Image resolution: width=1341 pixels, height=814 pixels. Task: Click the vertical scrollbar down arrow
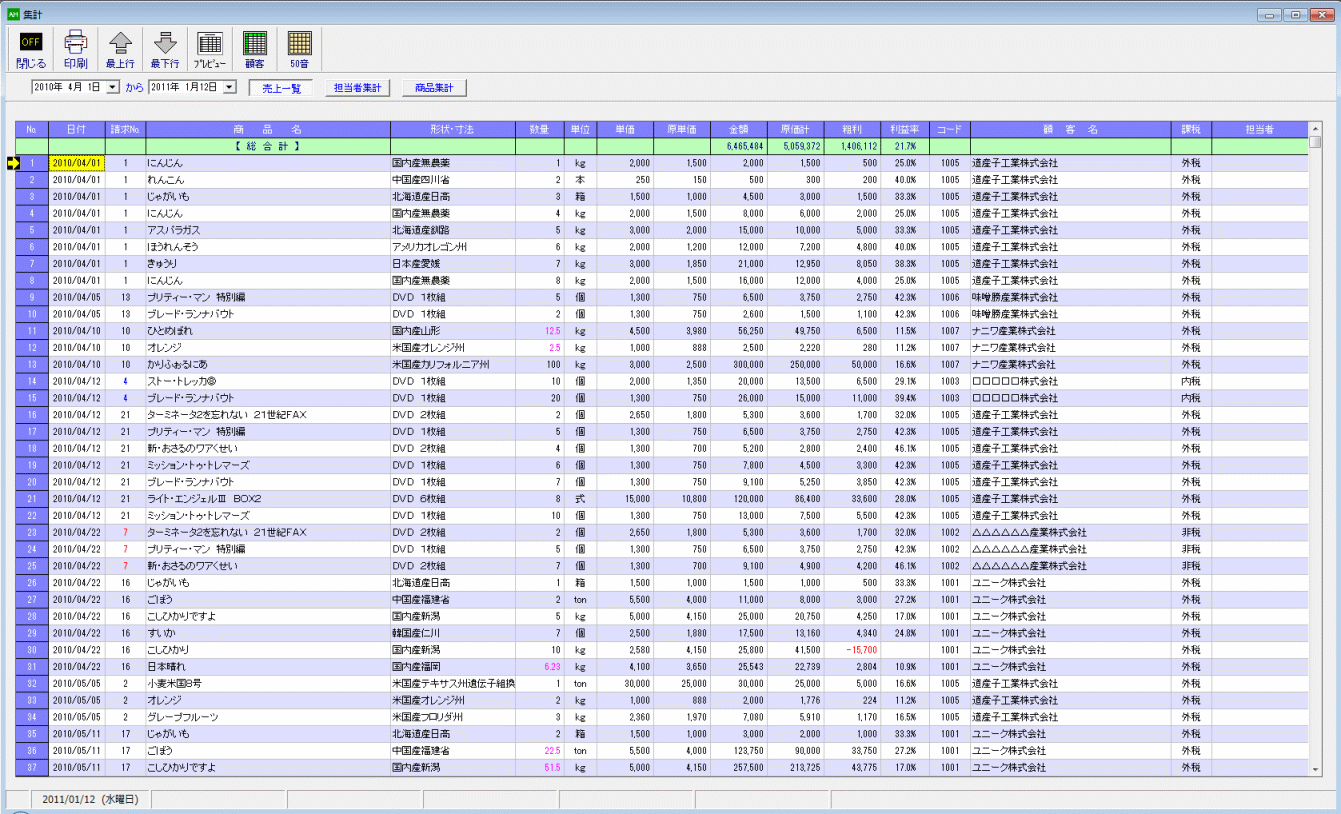[x=1316, y=769]
